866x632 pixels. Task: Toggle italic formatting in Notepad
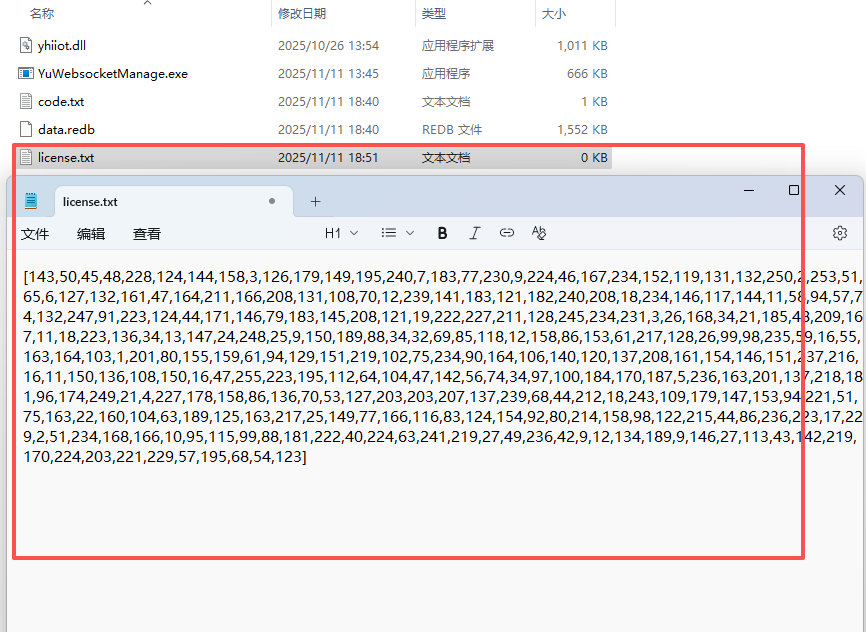click(x=475, y=233)
